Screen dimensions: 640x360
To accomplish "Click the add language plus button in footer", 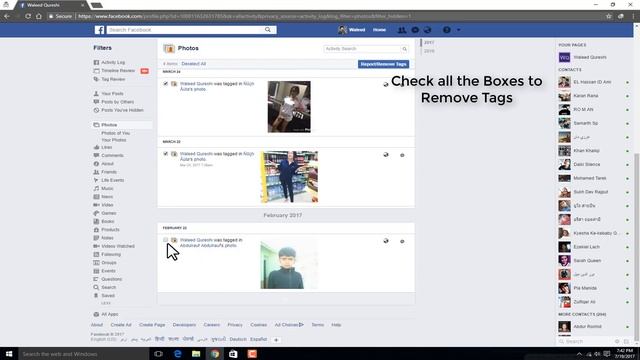I will coord(276,340).
